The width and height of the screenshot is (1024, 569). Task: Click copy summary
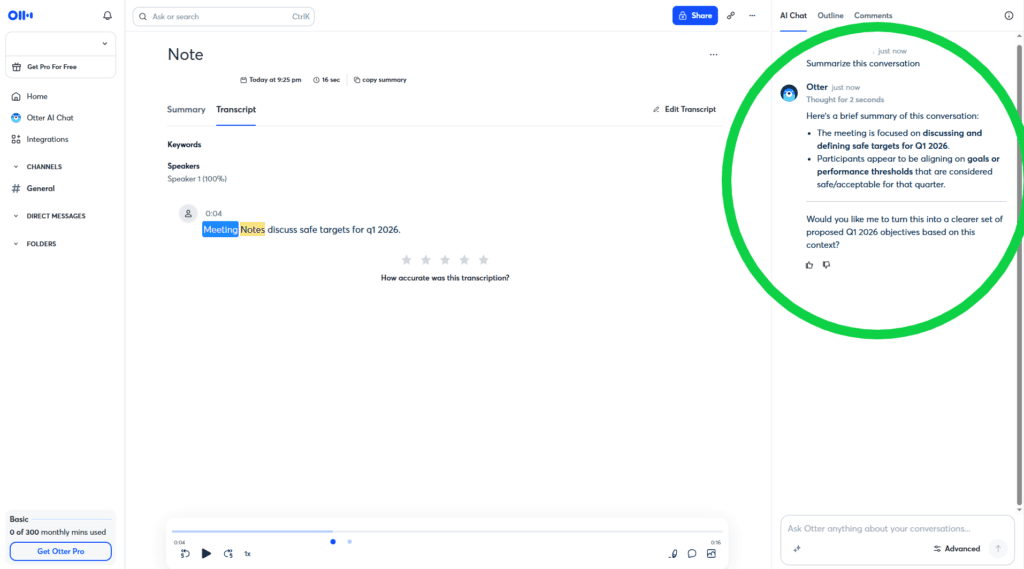pos(380,80)
